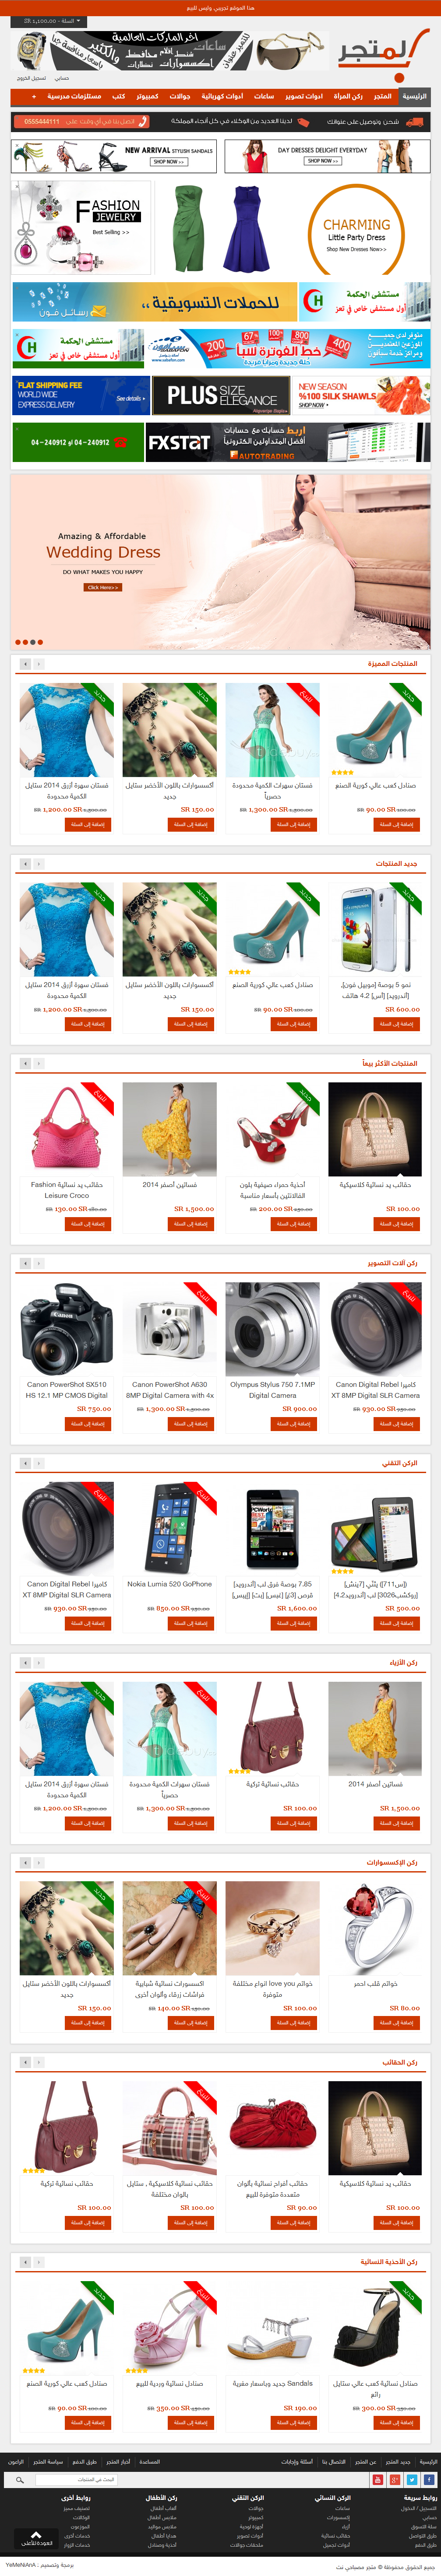Open الرئيسية home tab in main navigation
Image resolution: width=441 pixels, height=2576 pixels.
coord(414,97)
